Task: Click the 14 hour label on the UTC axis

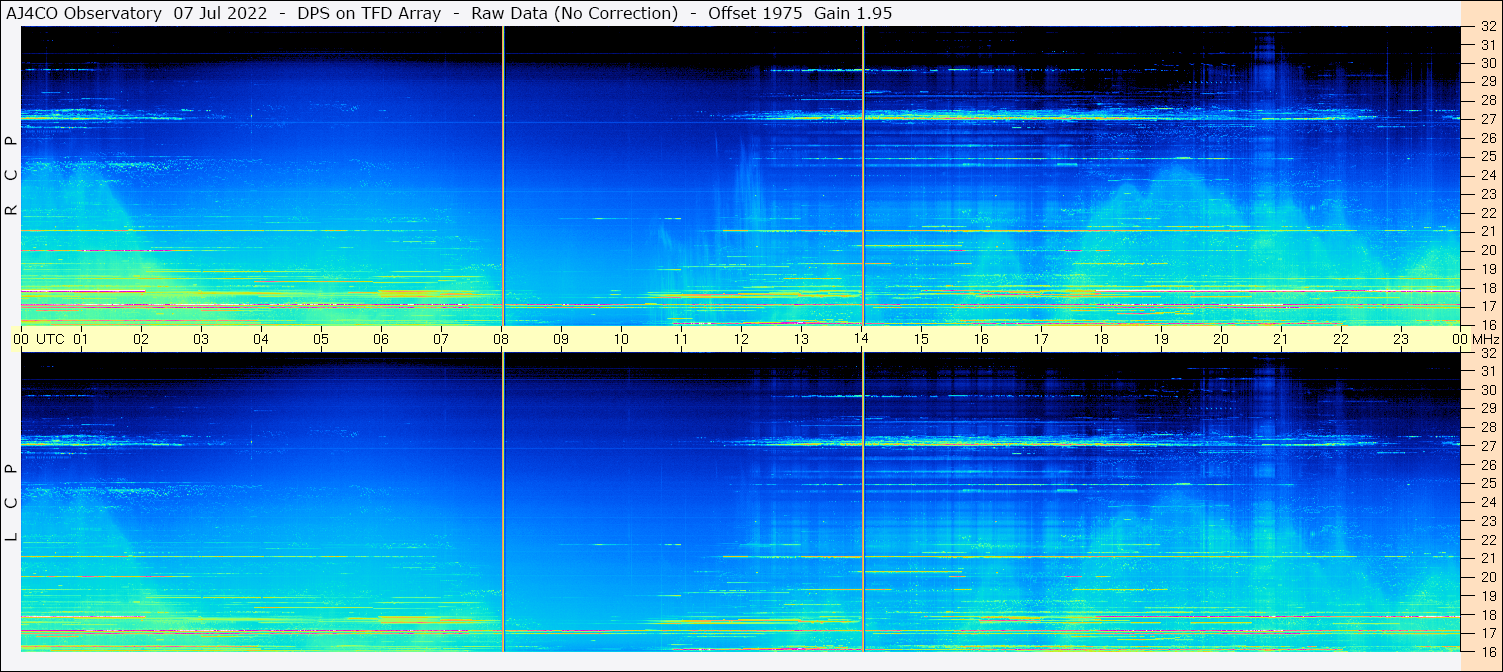Action: (861, 339)
